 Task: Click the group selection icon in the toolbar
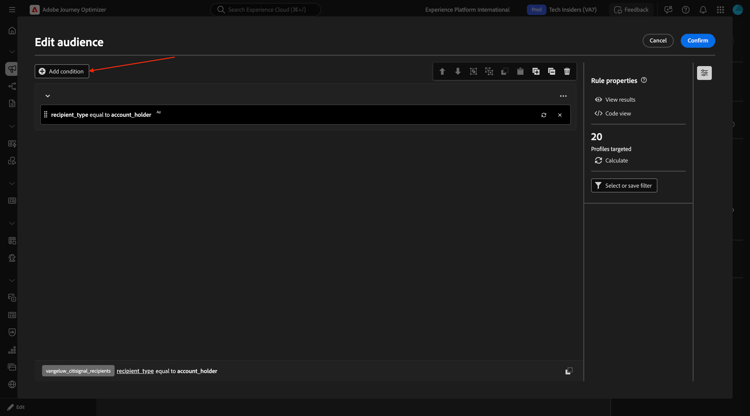pos(473,71)
